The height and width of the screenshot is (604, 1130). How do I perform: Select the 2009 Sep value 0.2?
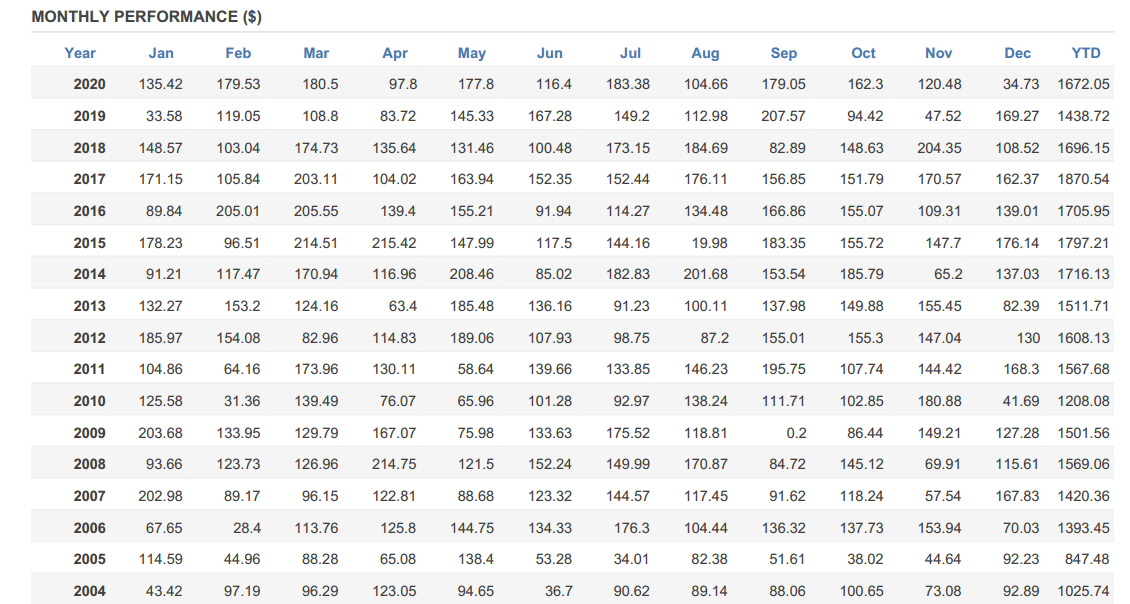pos(796,433)
